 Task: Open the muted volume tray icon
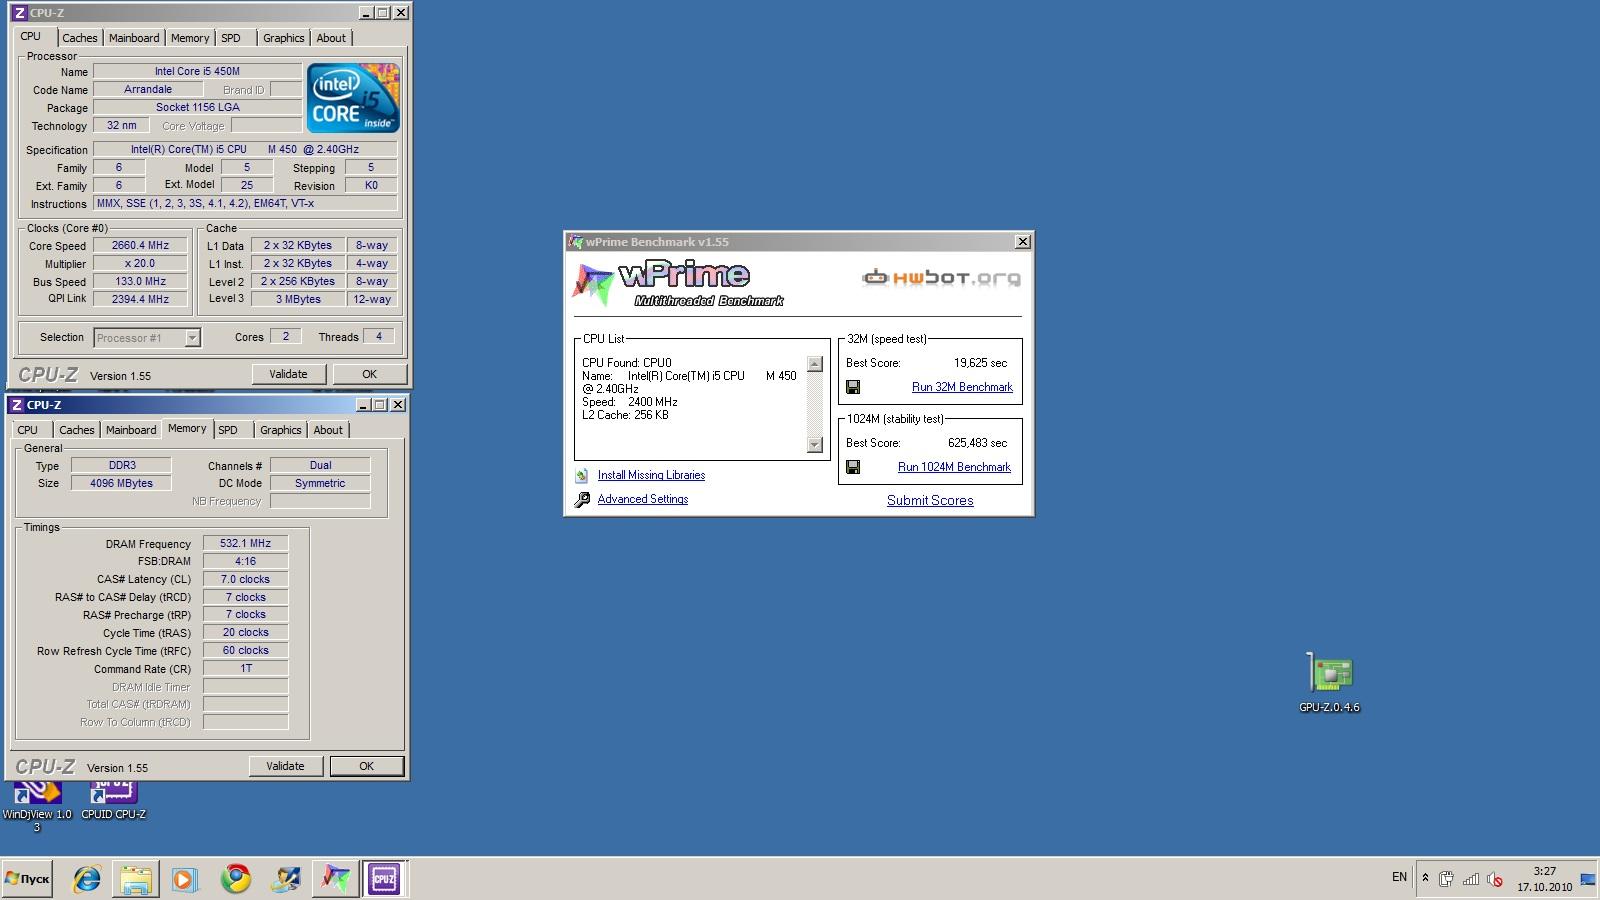click(x=1495, y=879)
